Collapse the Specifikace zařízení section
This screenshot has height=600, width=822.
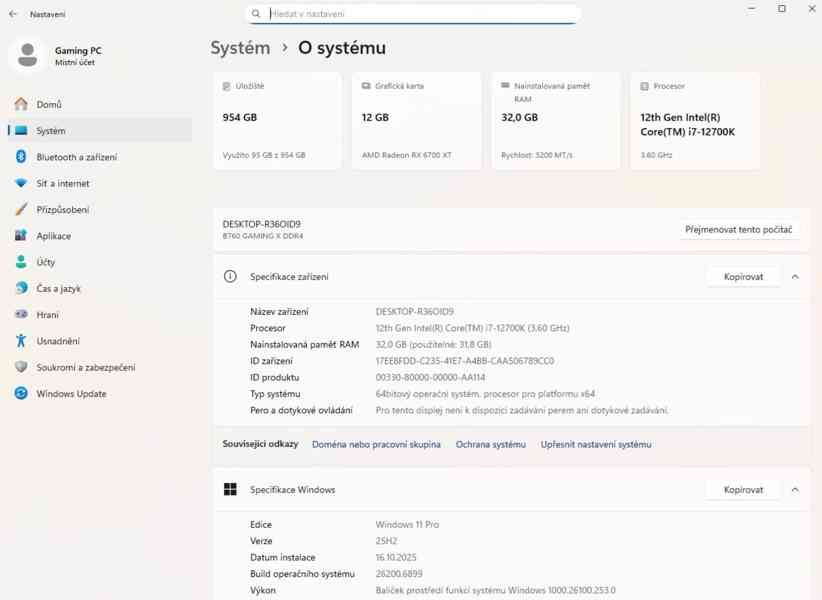pos(795,276)
